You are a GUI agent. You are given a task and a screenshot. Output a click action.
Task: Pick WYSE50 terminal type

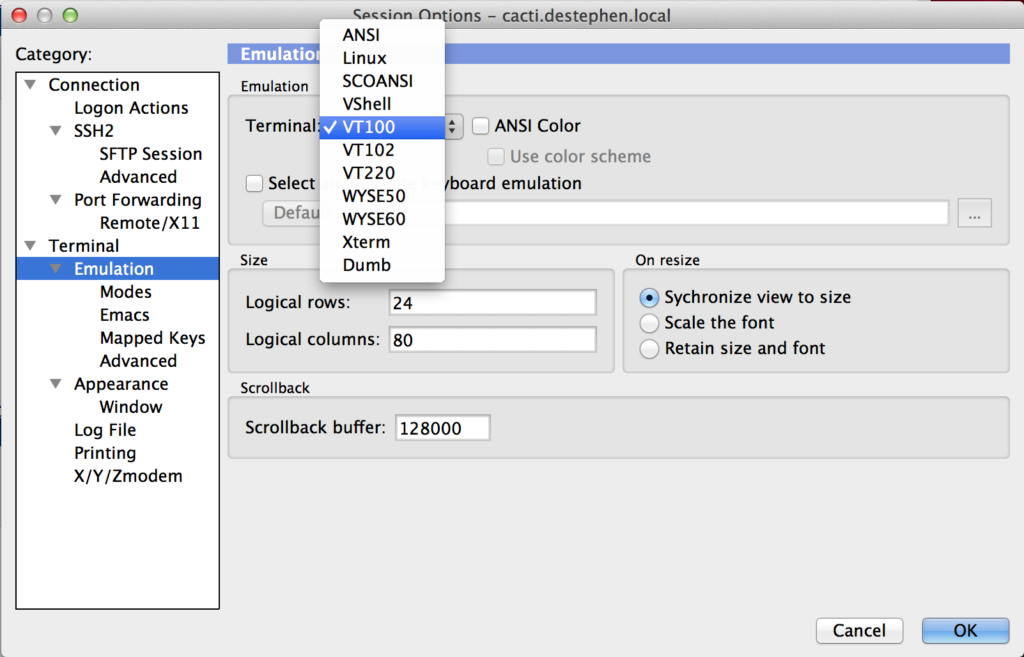[382, 196]
